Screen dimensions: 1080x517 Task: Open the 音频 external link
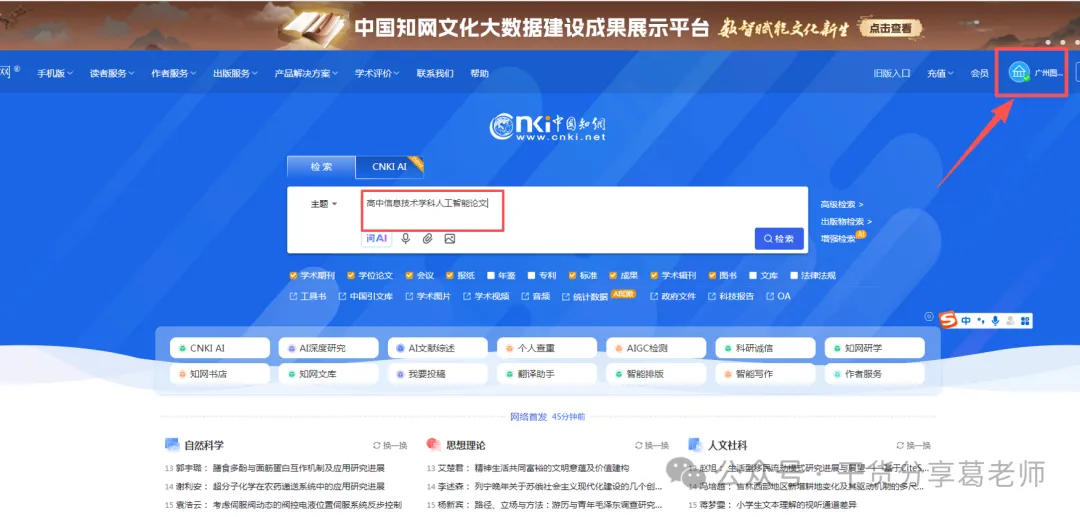[x=536, y=296]
